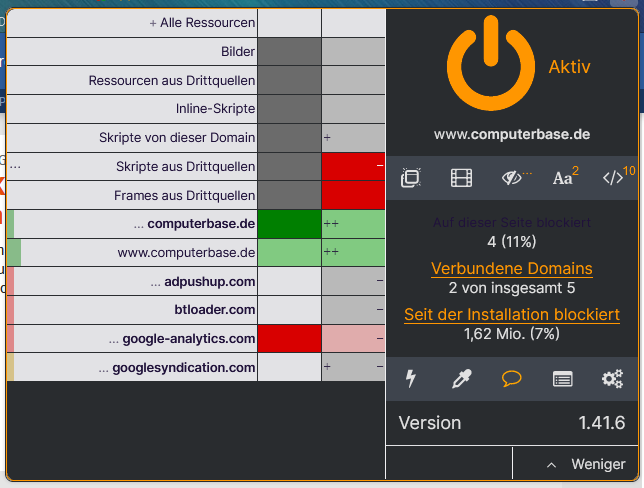The height and width of the screenshot is (488, 644).
Task: Toggle large media elements blocking icon
Action: (x=461, y=178)
